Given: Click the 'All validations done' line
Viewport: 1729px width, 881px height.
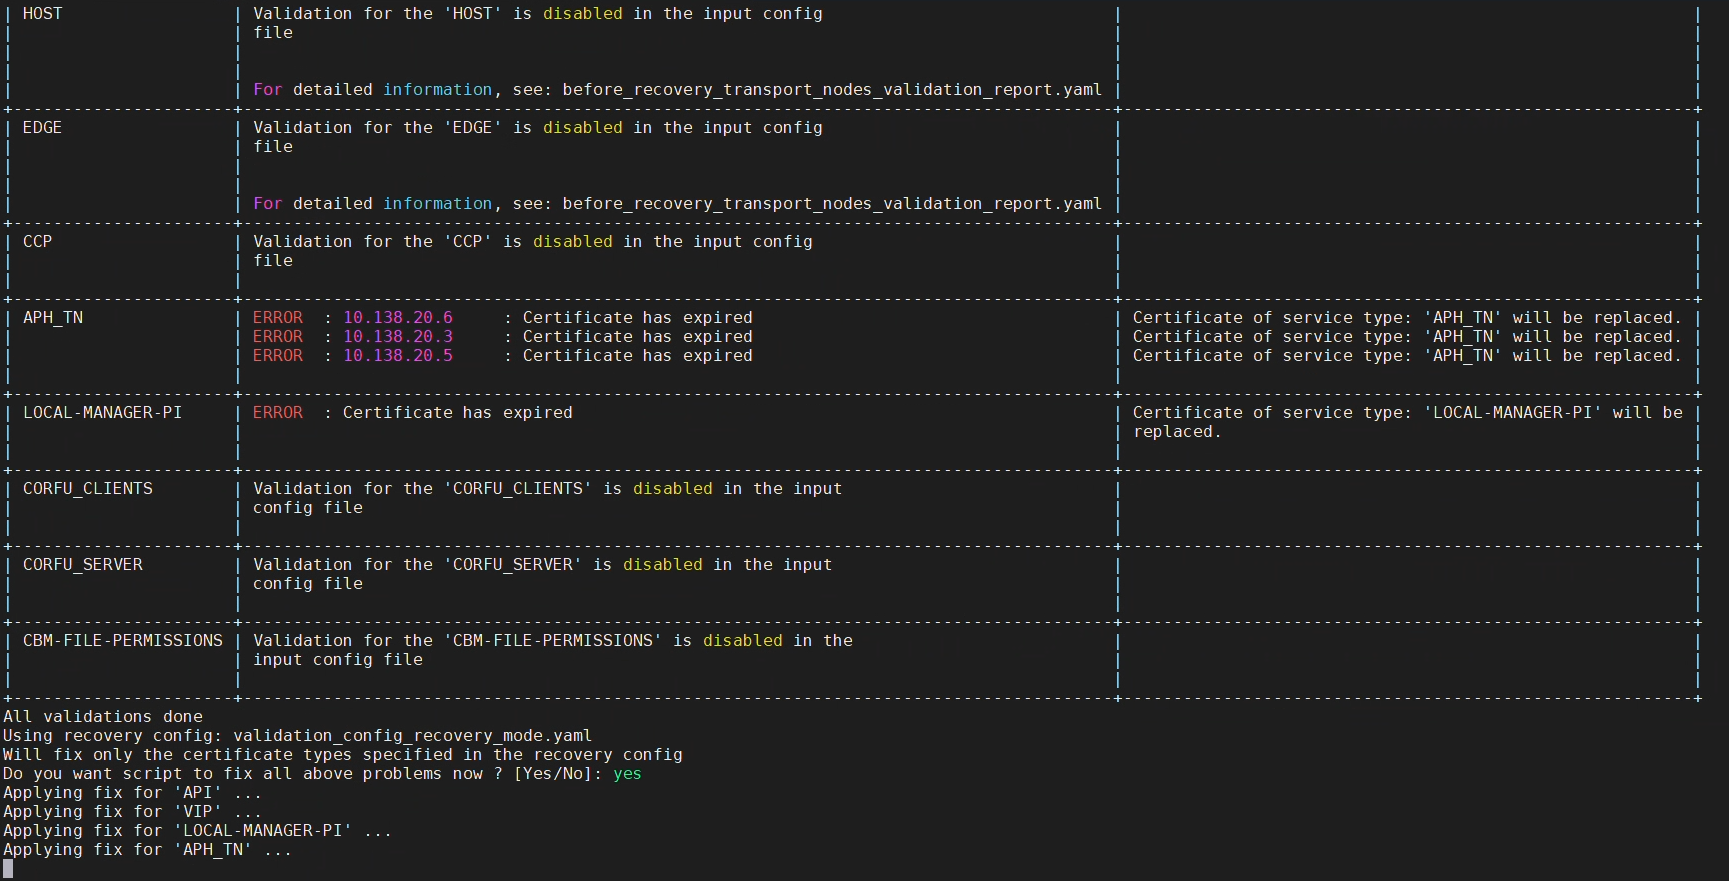Looking at the screenshot, I should (103, 717).
